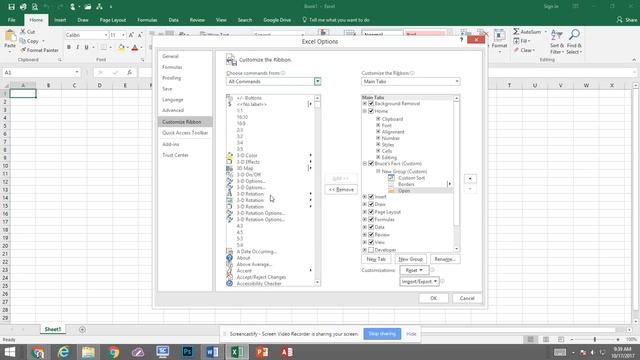Click the Insert Function fx icon
Screen dimensions: 640x360
129,73
